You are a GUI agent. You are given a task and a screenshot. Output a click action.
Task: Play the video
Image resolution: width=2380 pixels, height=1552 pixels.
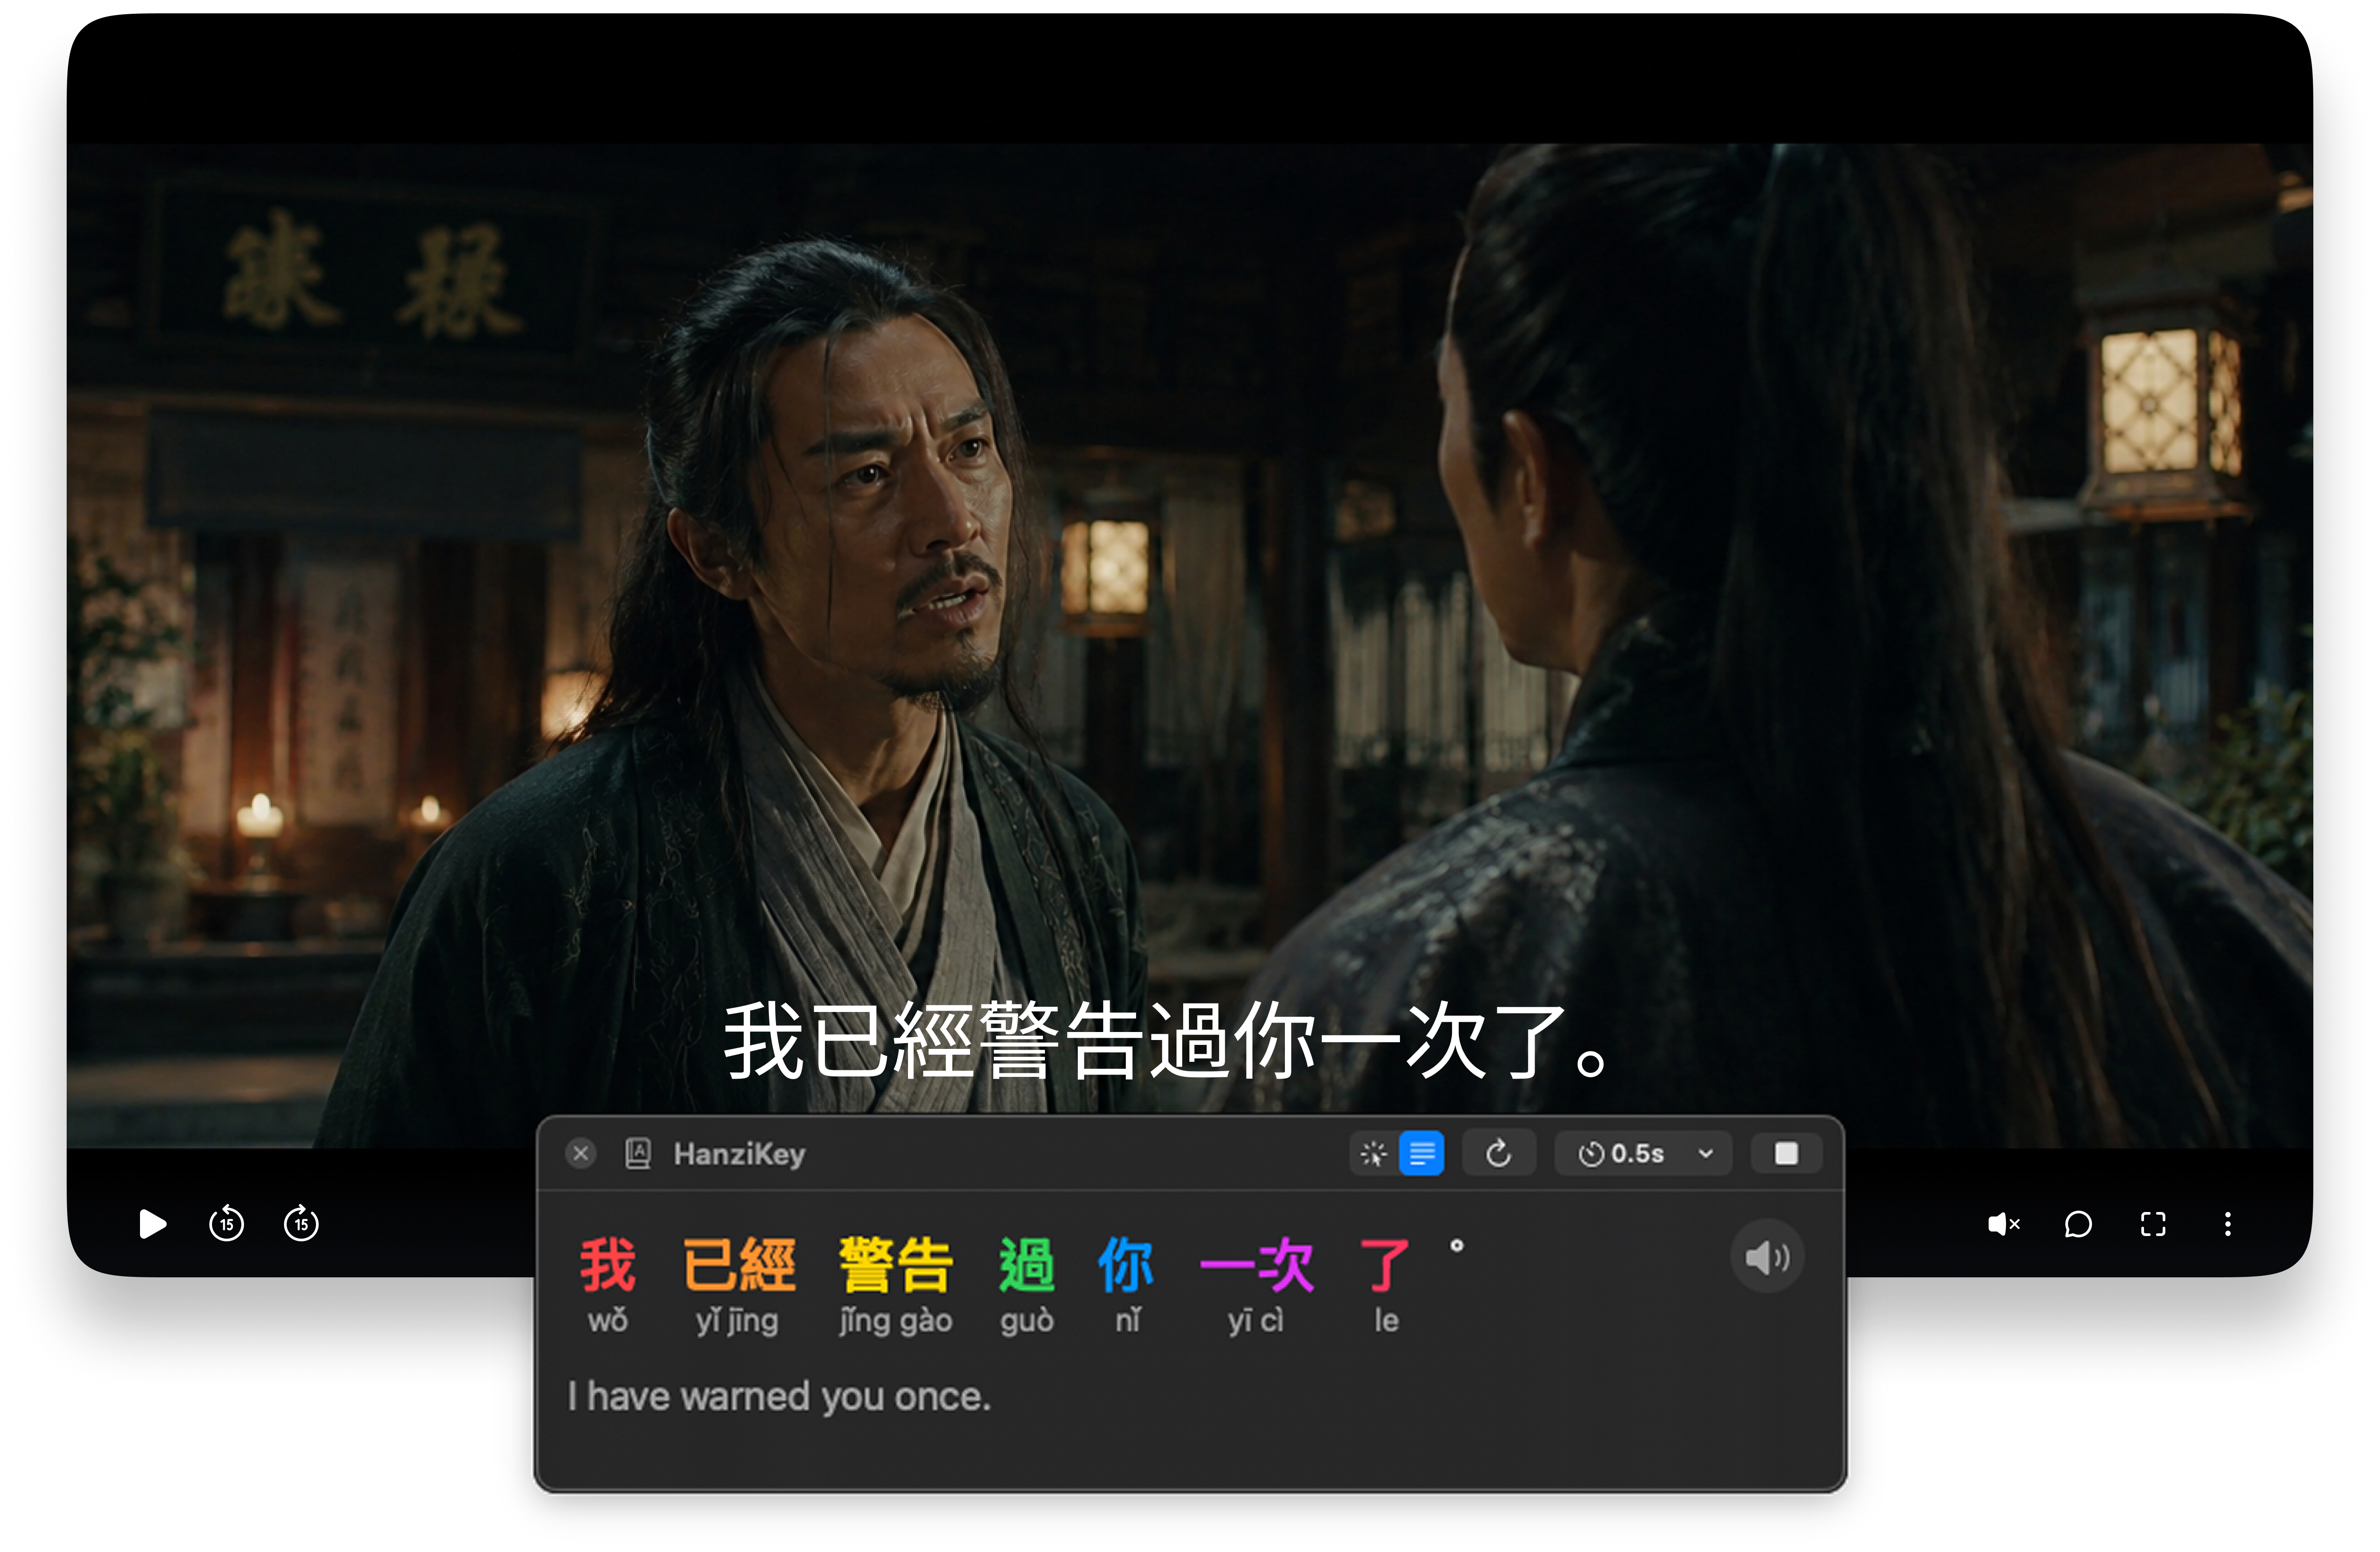(x=152, y=1223)
